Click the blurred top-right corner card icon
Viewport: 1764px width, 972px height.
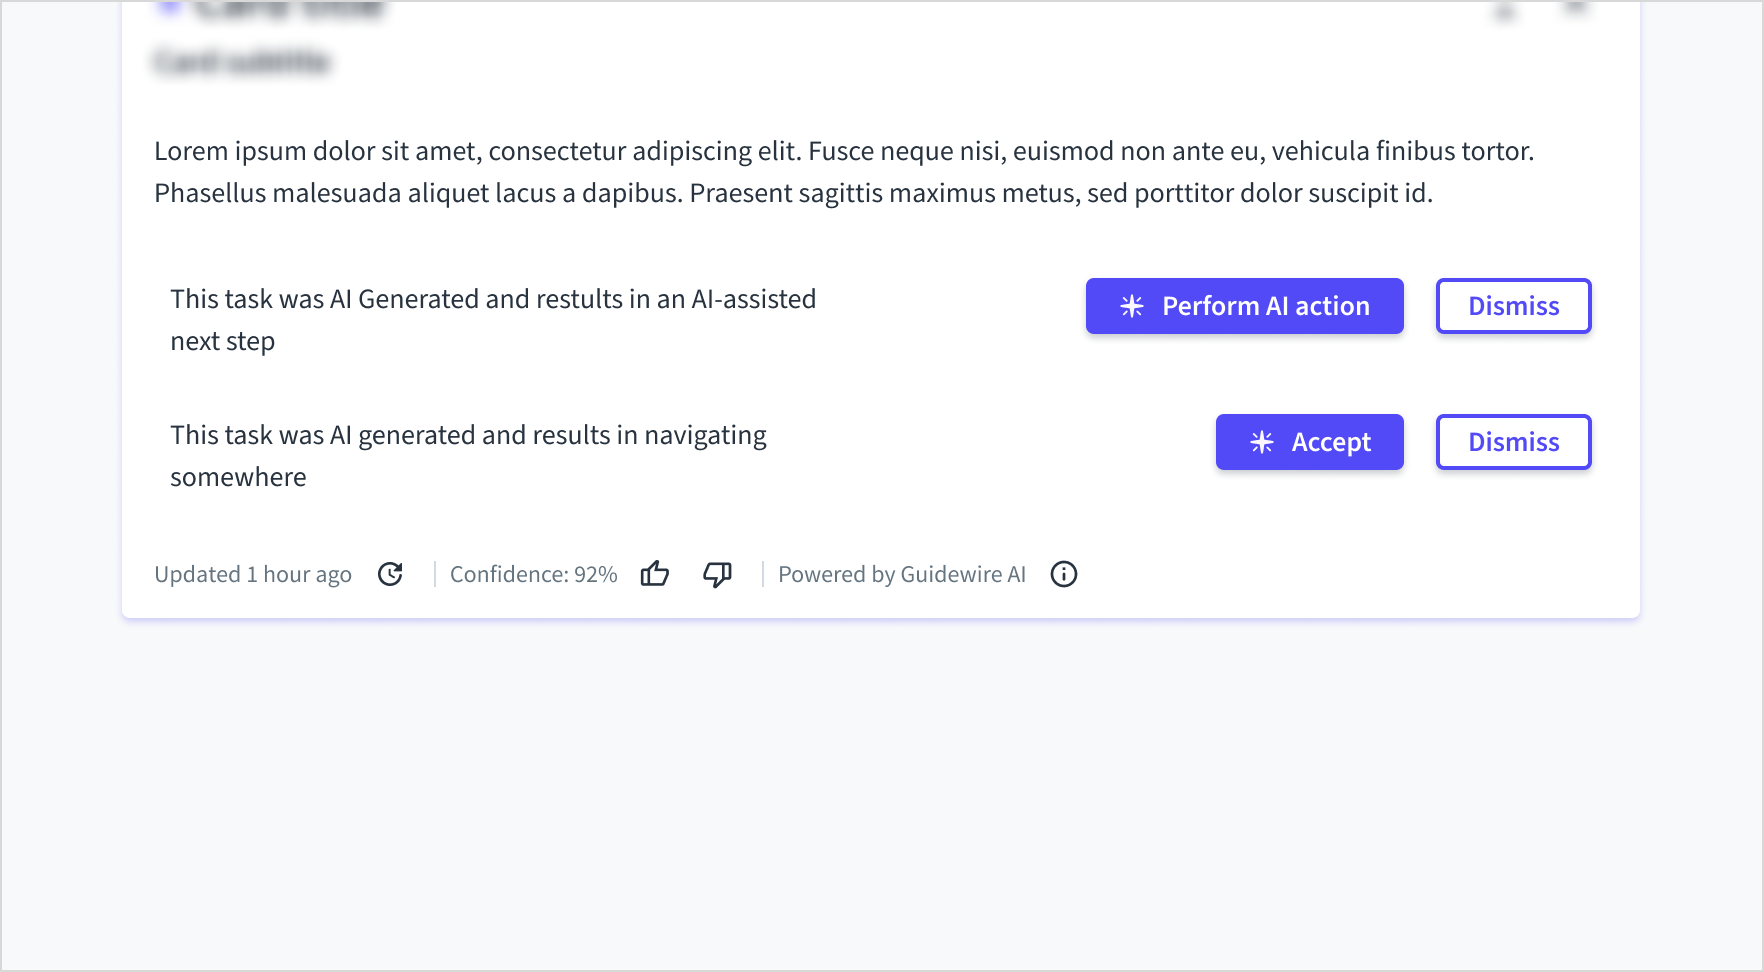coord(1576,8)
